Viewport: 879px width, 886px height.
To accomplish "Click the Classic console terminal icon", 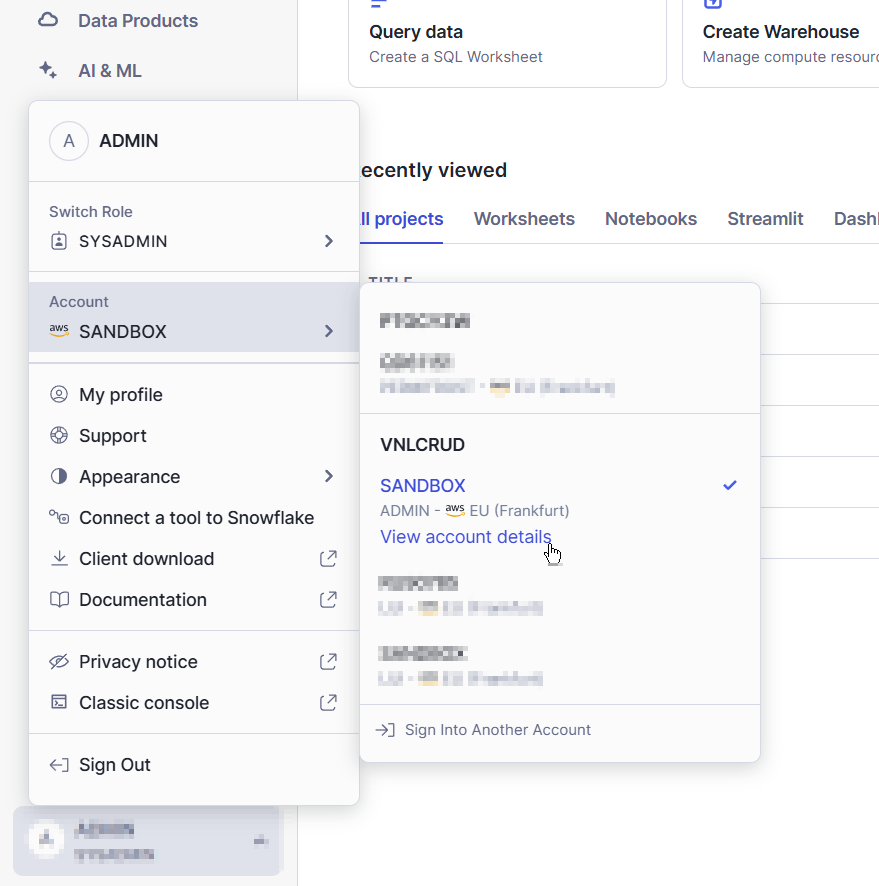I will tap(59, 702).
